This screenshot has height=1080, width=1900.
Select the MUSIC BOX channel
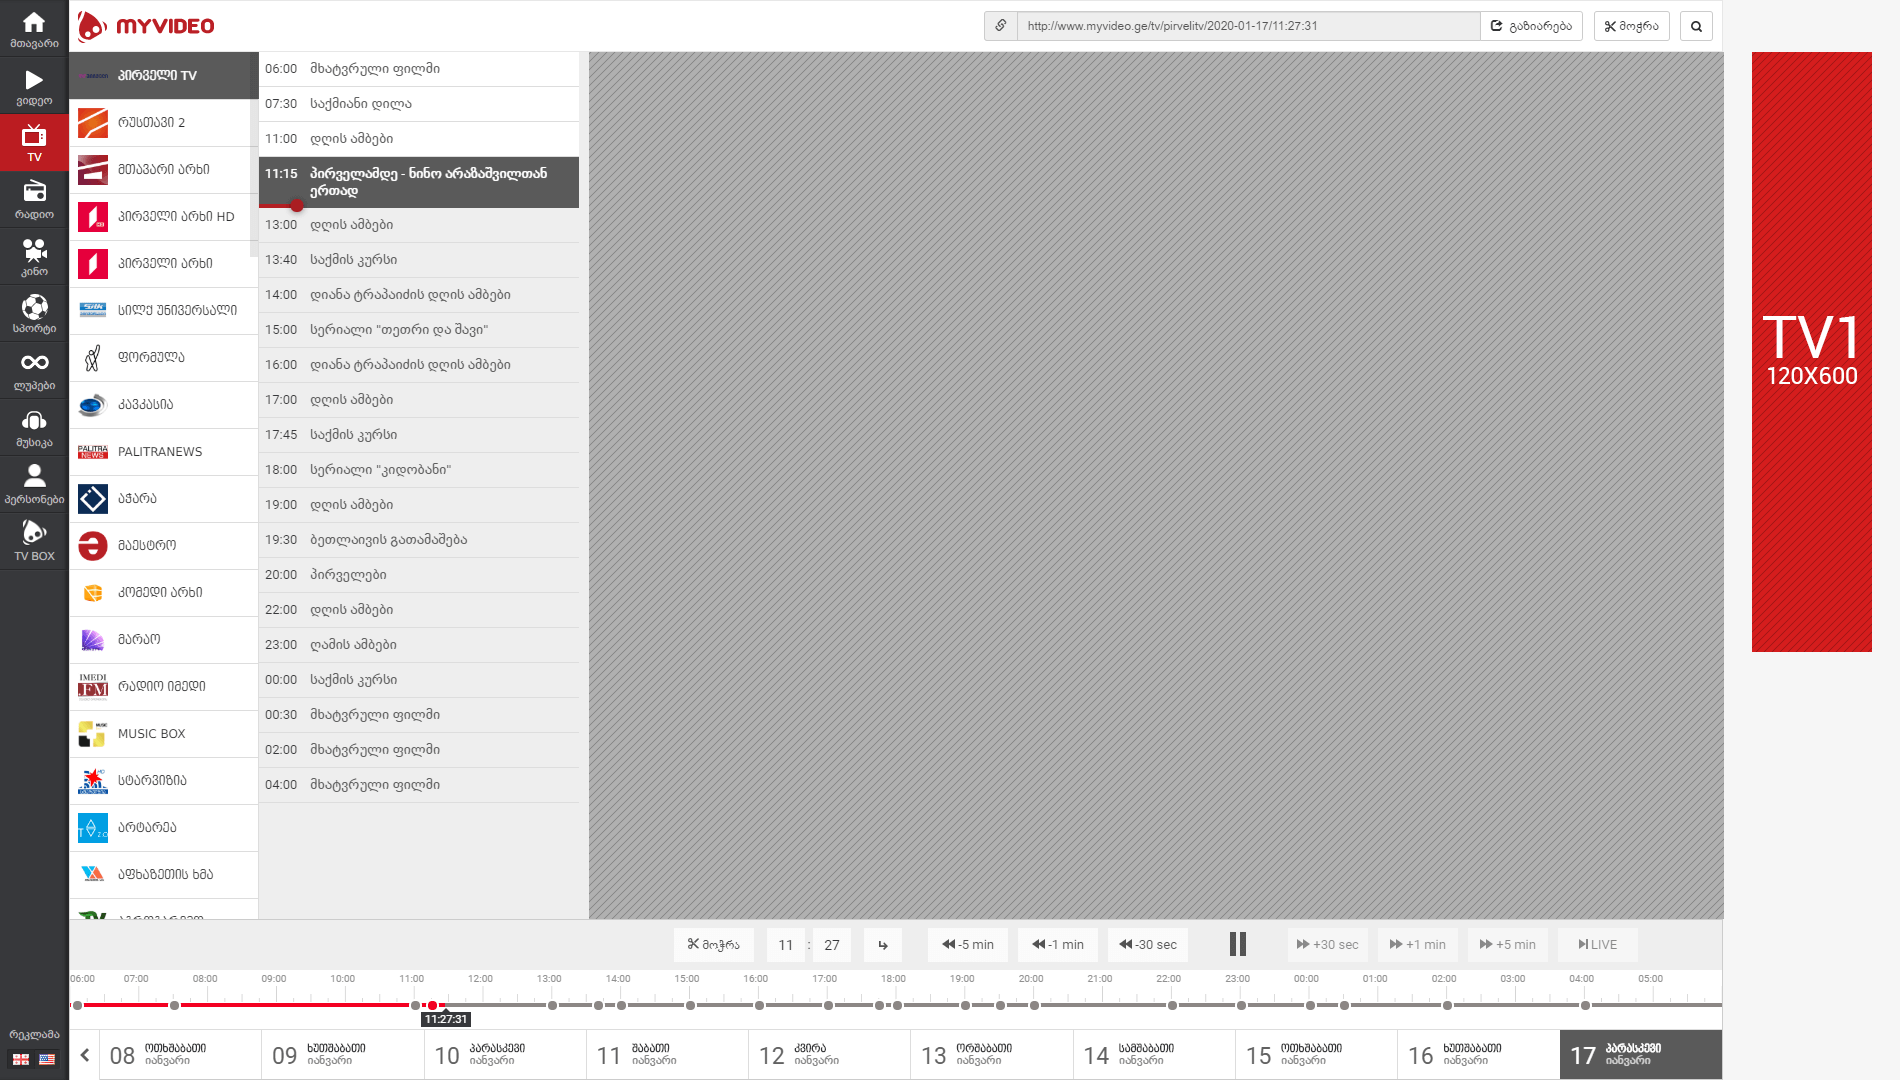click(163, 734)
